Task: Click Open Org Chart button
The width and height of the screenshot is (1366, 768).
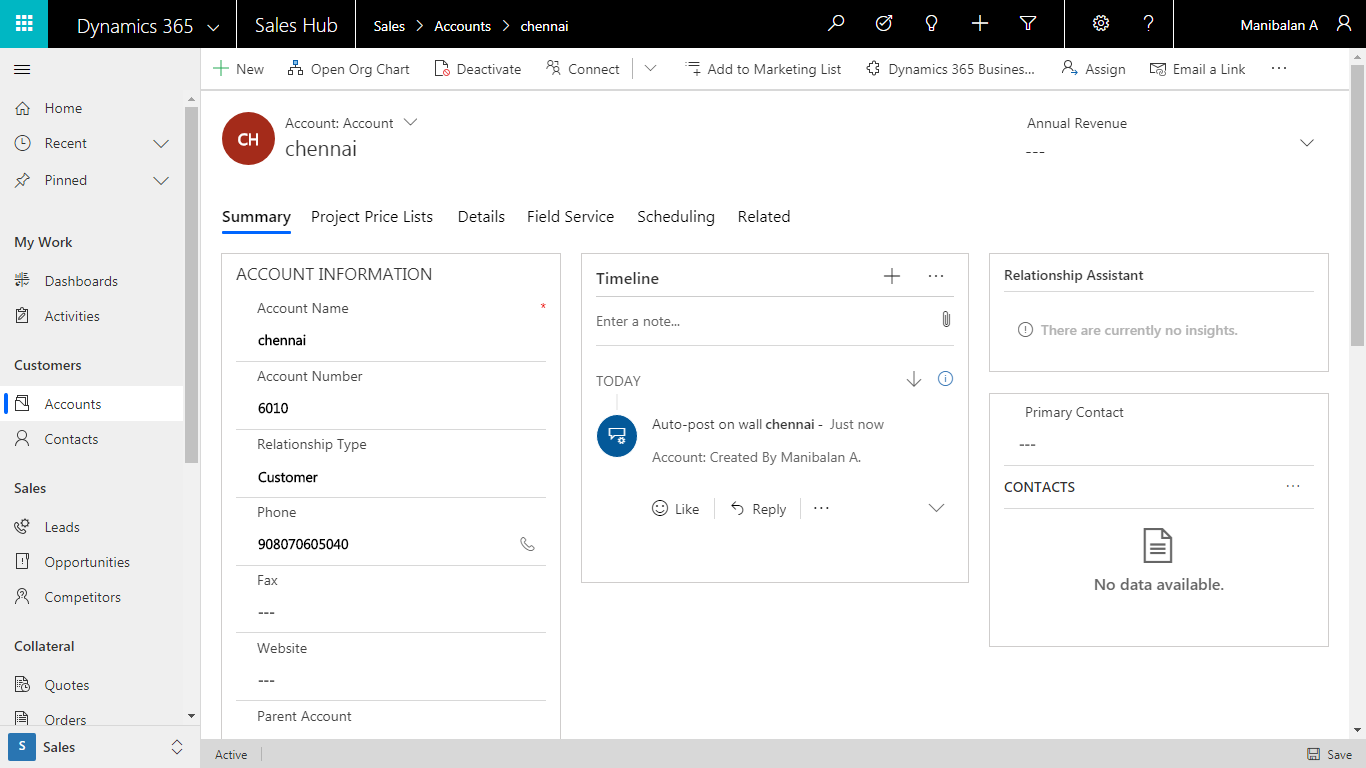Action: click(349, 69)
